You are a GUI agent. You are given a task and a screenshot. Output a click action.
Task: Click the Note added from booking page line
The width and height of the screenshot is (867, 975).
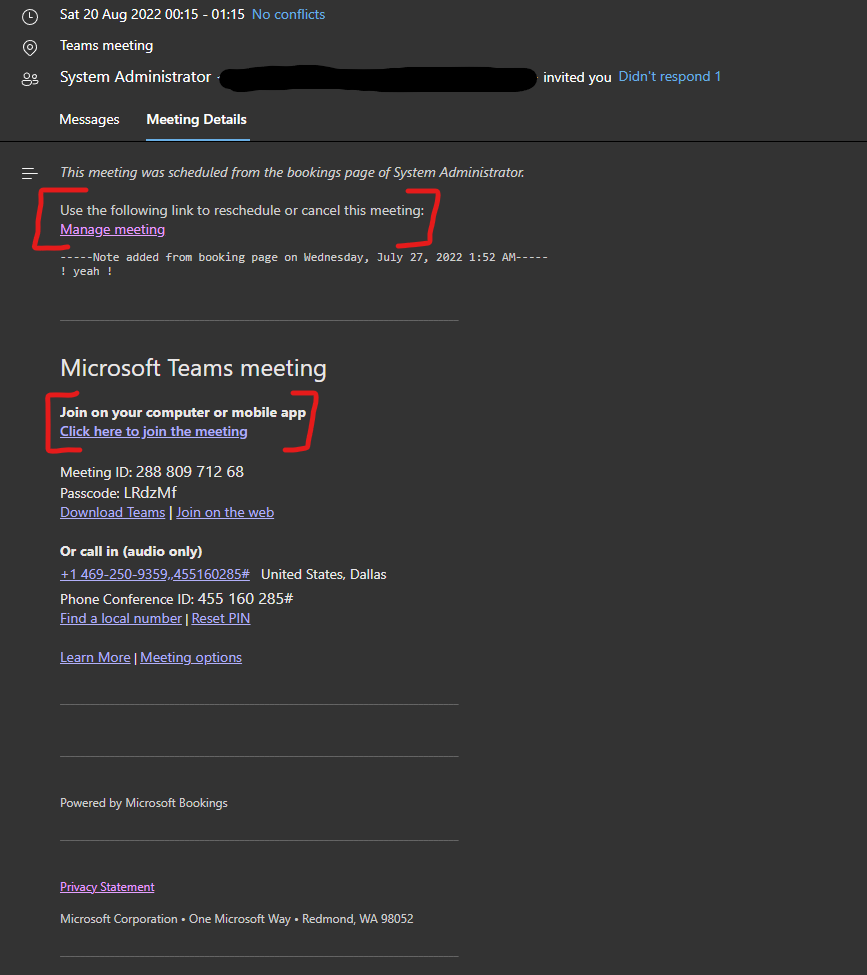pos(304,257)
